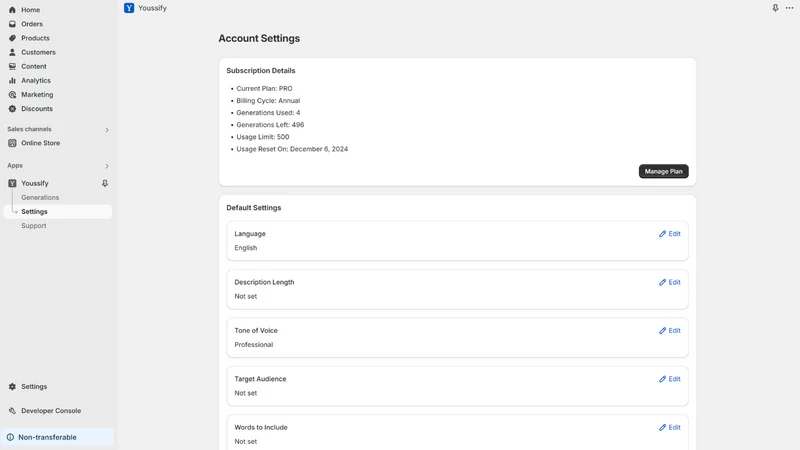Click the Orders inbox icon
Image resolution: width=800 pixels, height=450 pixels.
tap(12, 24)
